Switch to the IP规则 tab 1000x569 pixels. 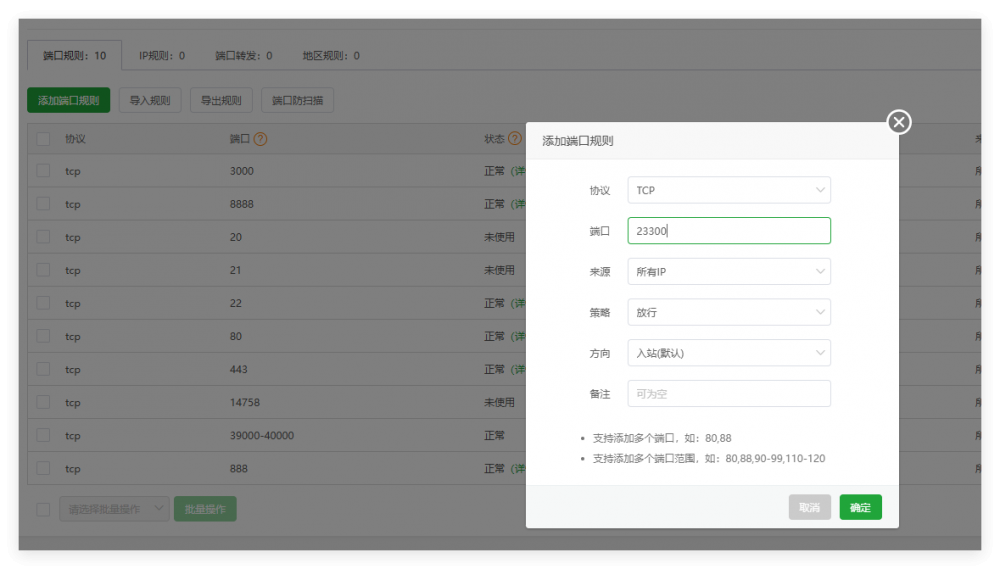[161, 56]
